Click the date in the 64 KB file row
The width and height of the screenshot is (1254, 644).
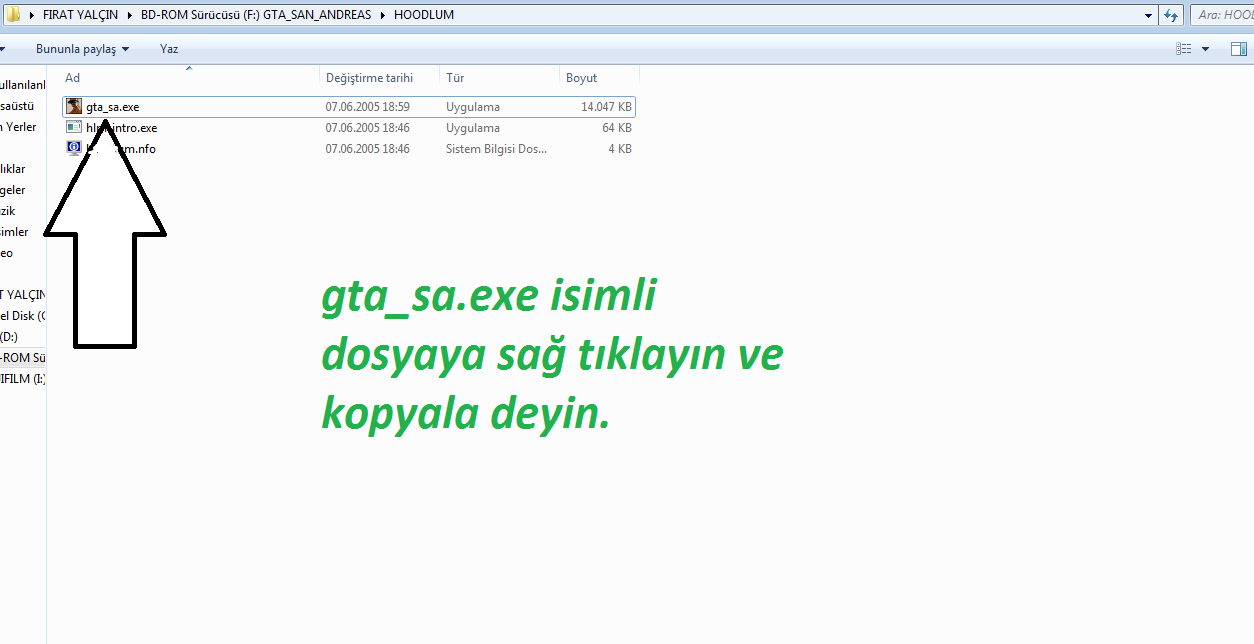[x=368, y=128]
